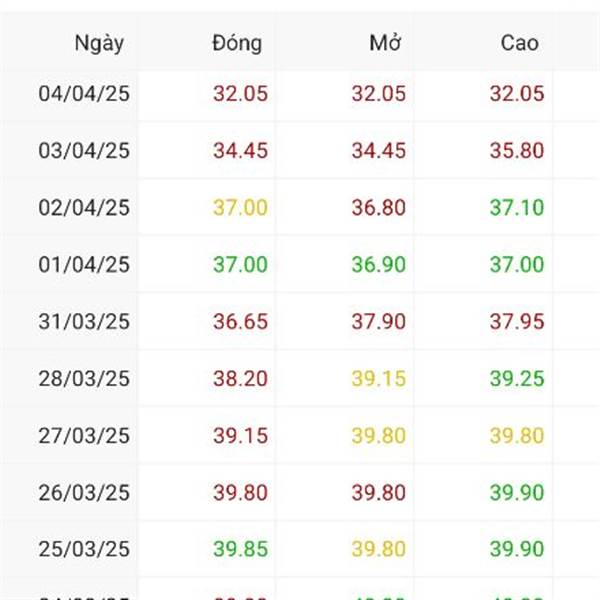600x600 pixels.
Task: Click the 28/03/25 date cell
Action: click(x=84, y=379)
